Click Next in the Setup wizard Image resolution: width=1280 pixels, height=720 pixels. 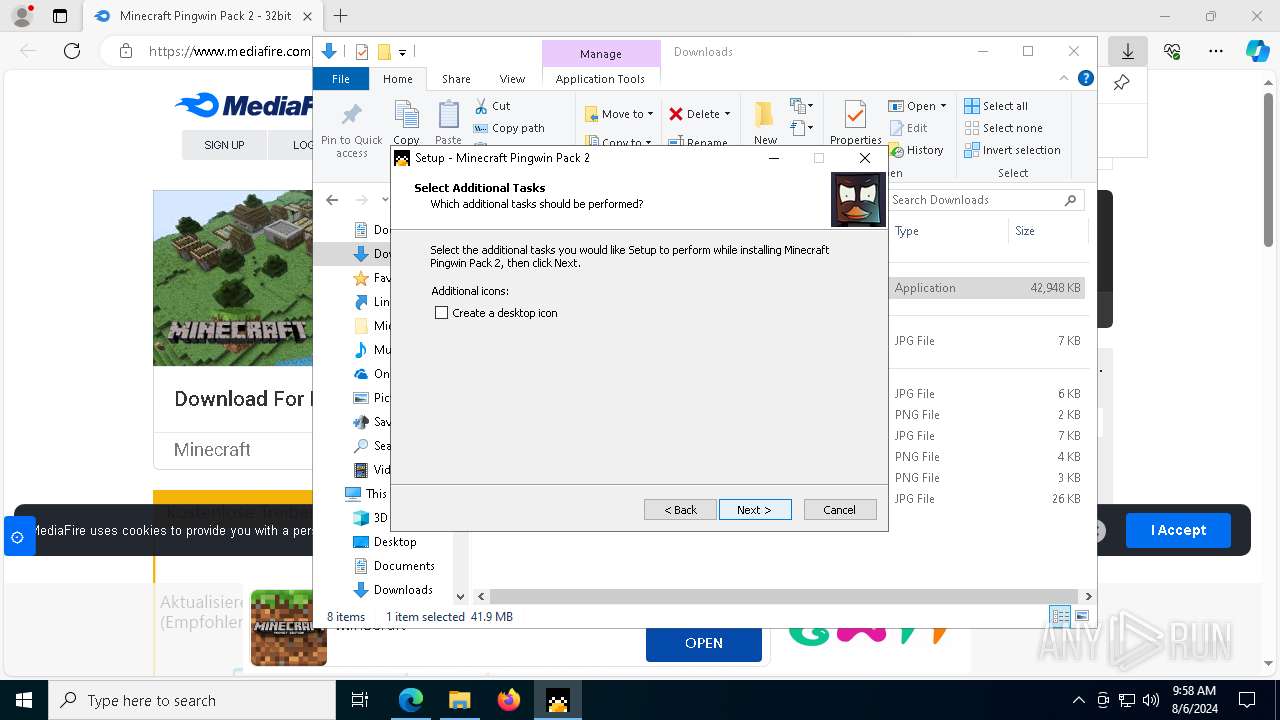click(755, 510)
